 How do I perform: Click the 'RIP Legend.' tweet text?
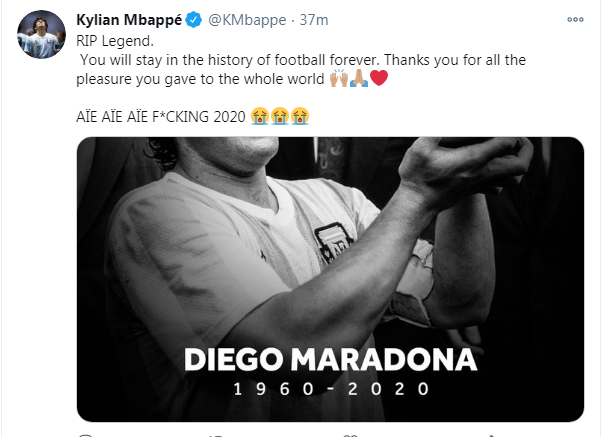coord(115,41)
